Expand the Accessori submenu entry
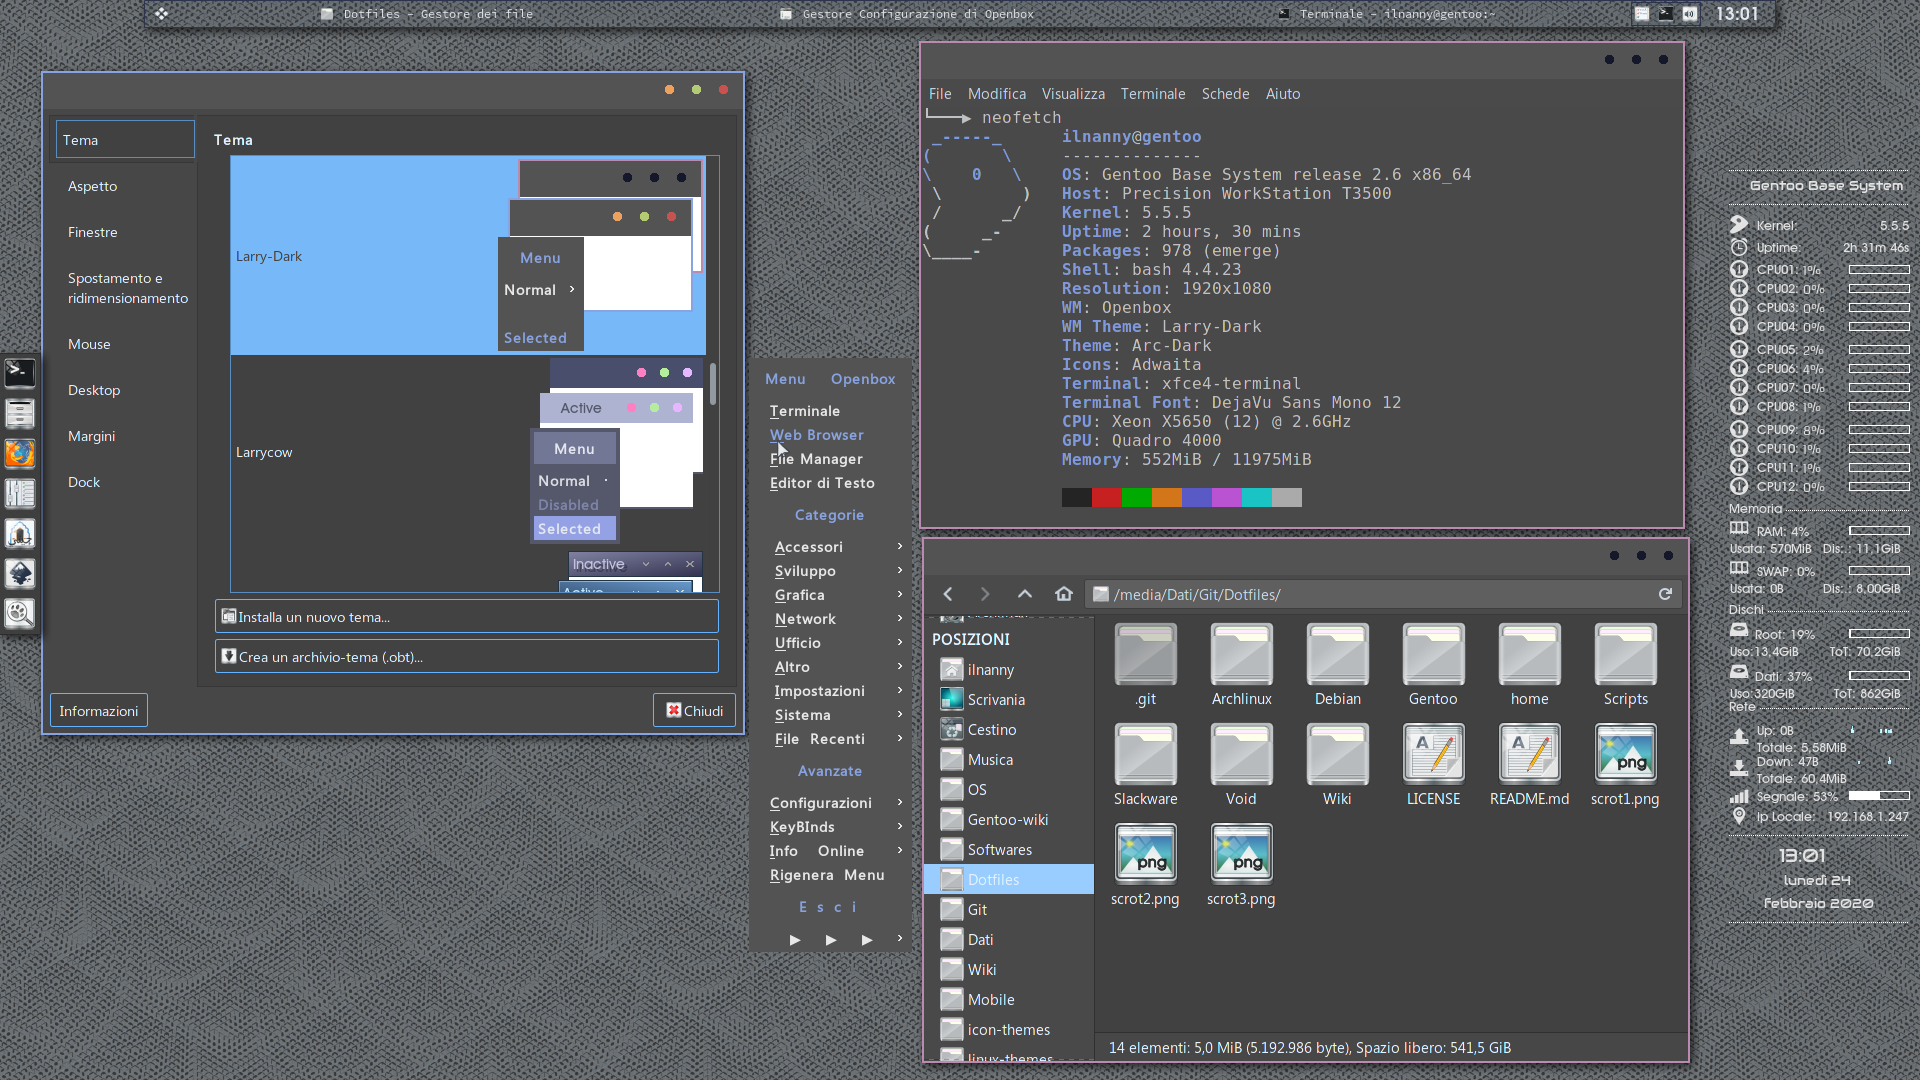This screenshot has width=1920, height=1080. tap(831, 546)
